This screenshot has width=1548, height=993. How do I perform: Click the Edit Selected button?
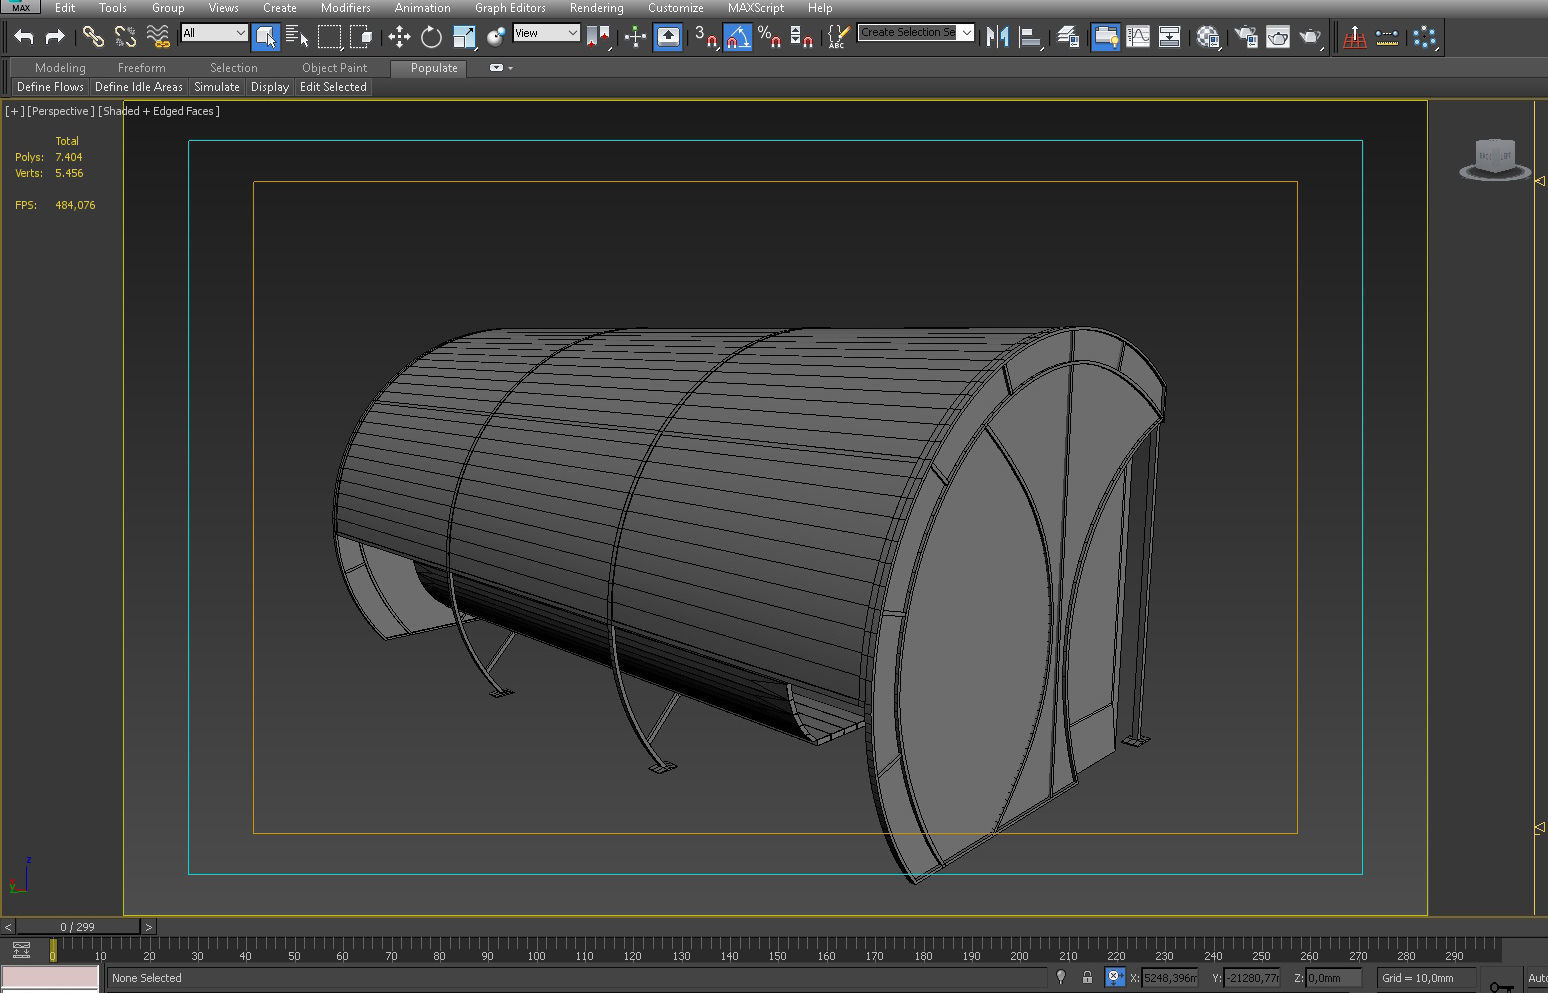pyautogui.click(x=333, y=87)
